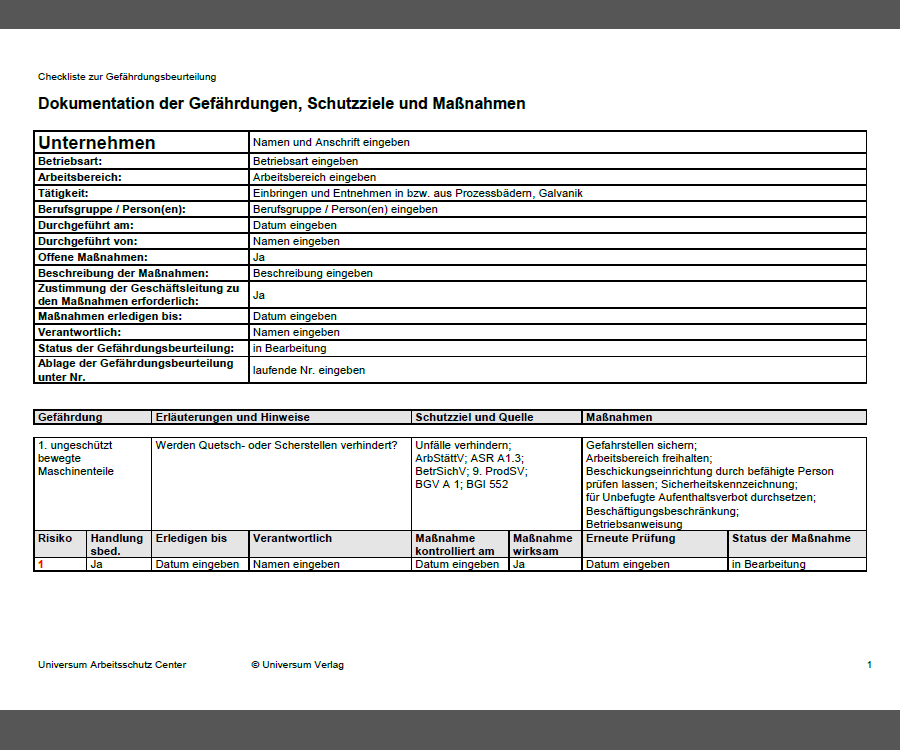Select 'Datum eingeben' in Maßnahmen erledigen bis row
The image size is (900, 750).
pos(294,317)
